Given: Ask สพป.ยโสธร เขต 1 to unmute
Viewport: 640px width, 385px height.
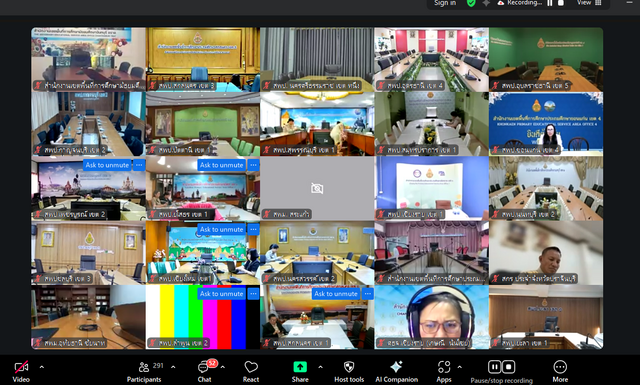Looking at the screenshot, I should click(222, 165).
